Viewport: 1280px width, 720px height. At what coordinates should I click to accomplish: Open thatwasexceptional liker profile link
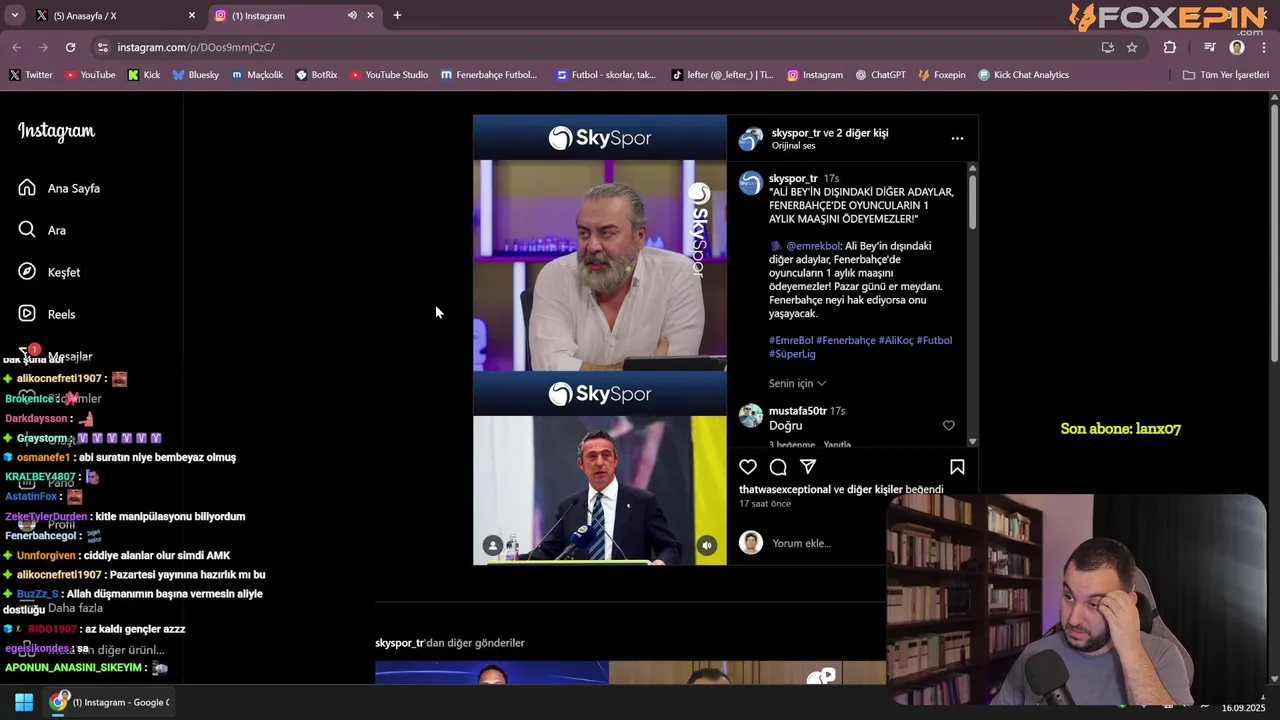(785, 490)
